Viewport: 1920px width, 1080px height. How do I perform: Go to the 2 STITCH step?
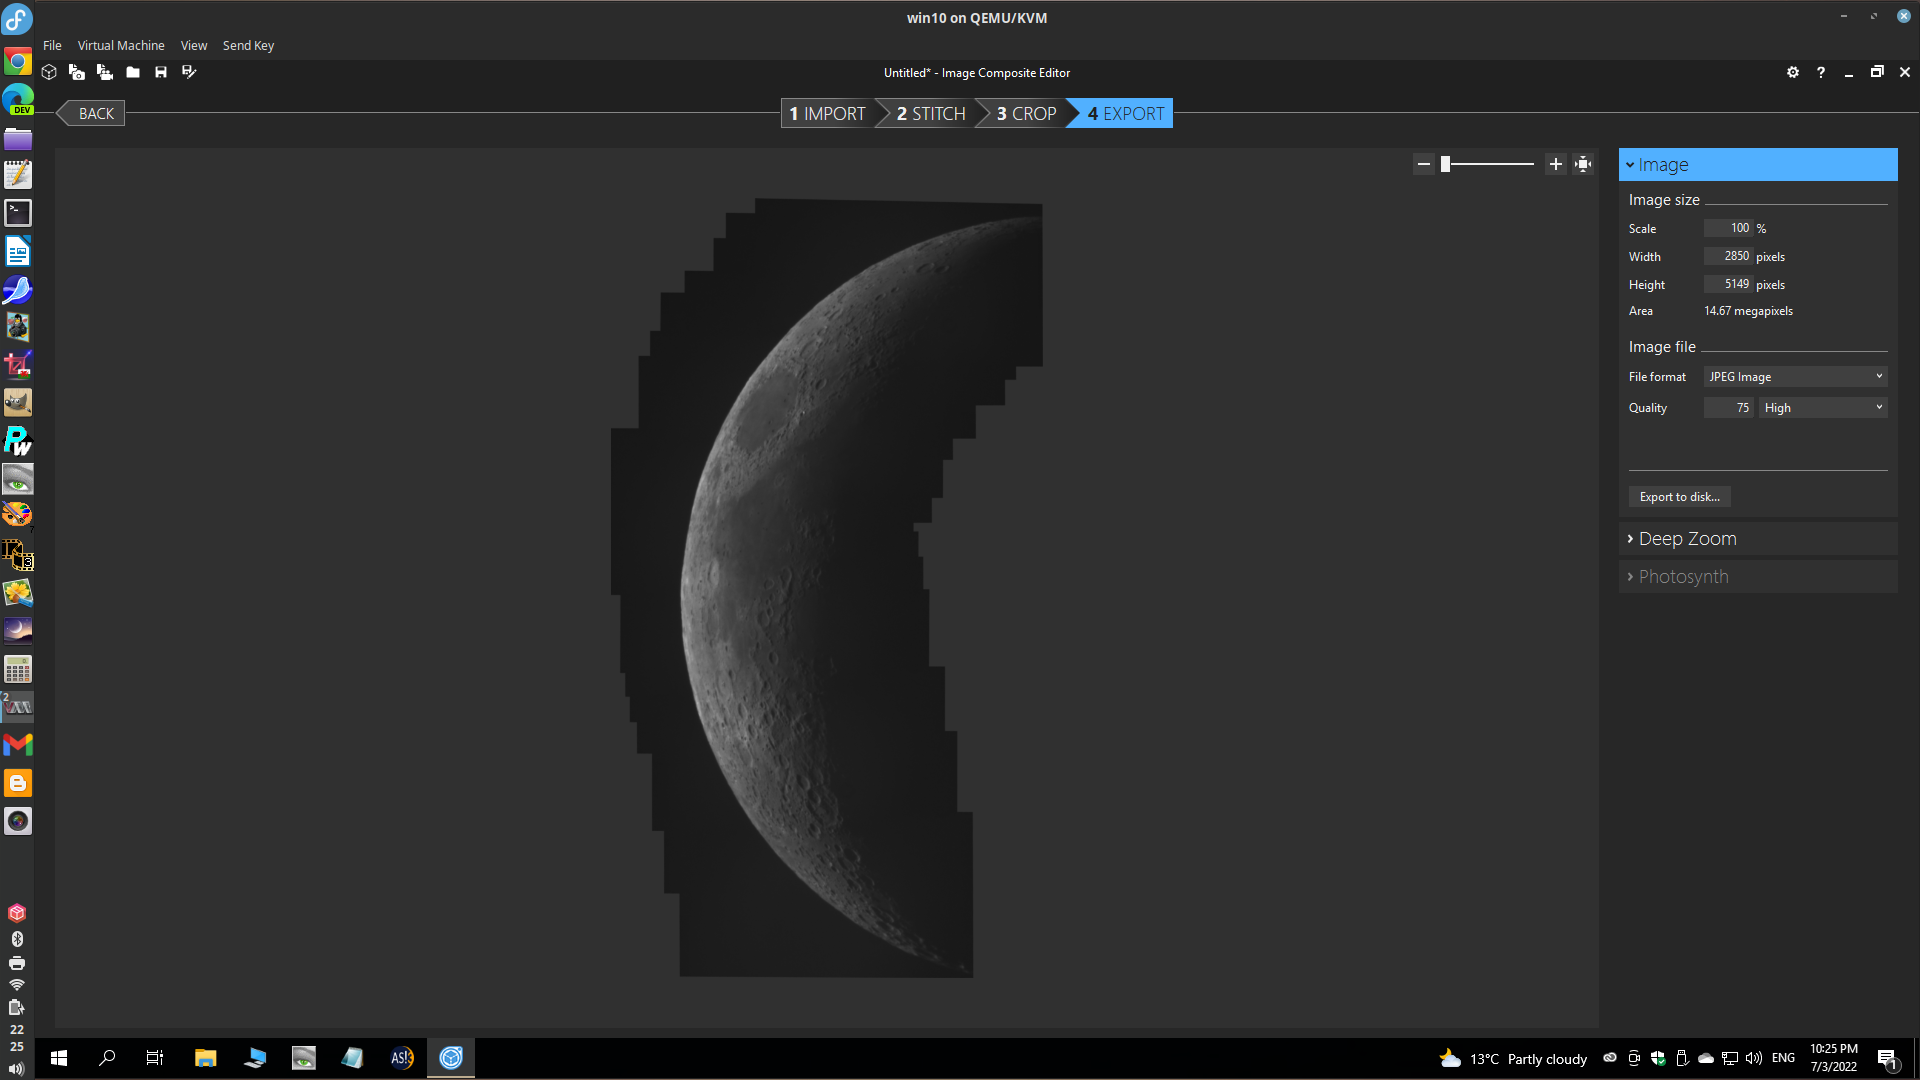(x=930, y=114)
